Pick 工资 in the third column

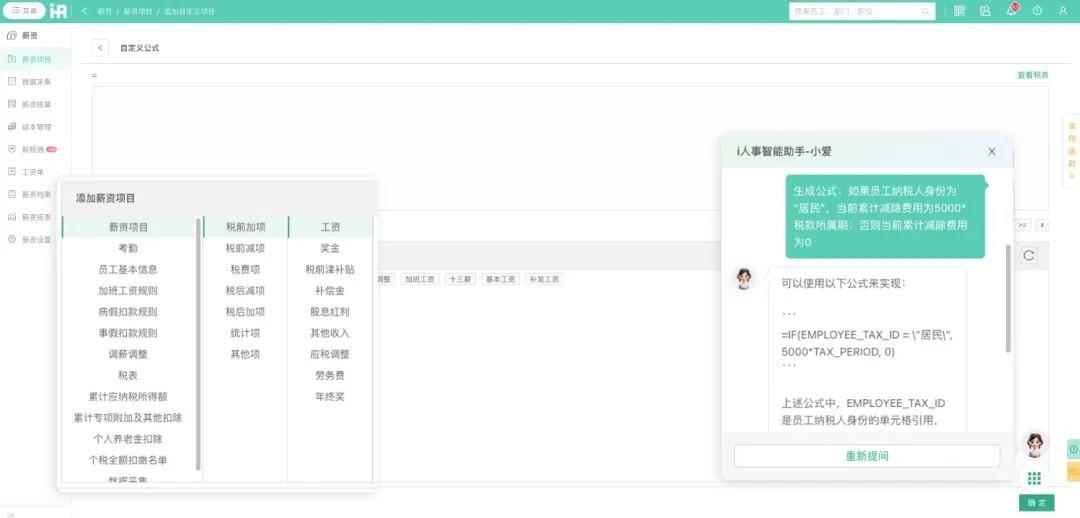pos(330,227)
